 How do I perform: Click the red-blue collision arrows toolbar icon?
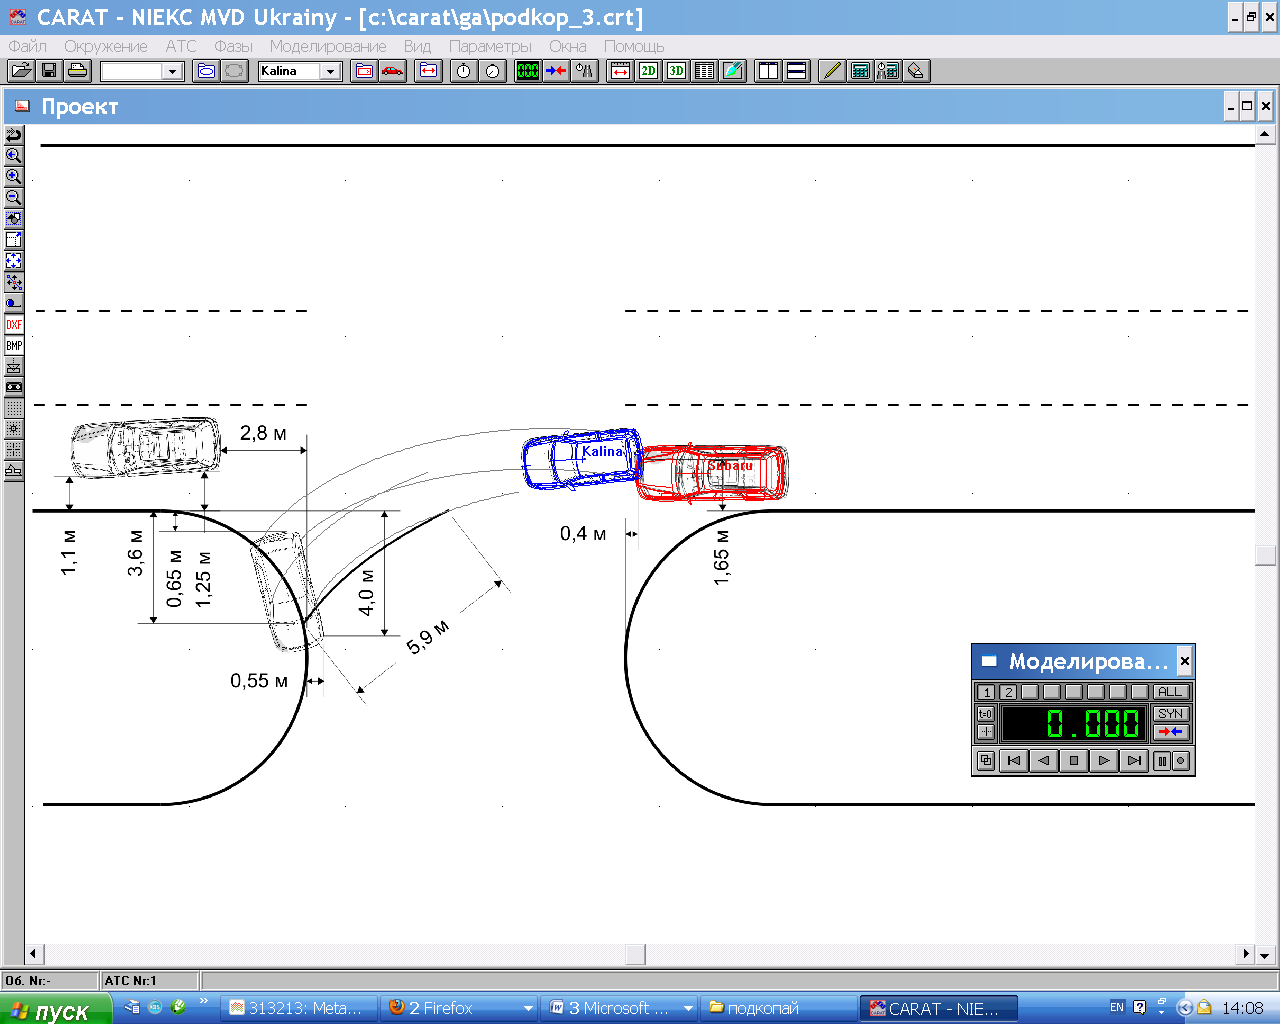click(x=556, y=71)
